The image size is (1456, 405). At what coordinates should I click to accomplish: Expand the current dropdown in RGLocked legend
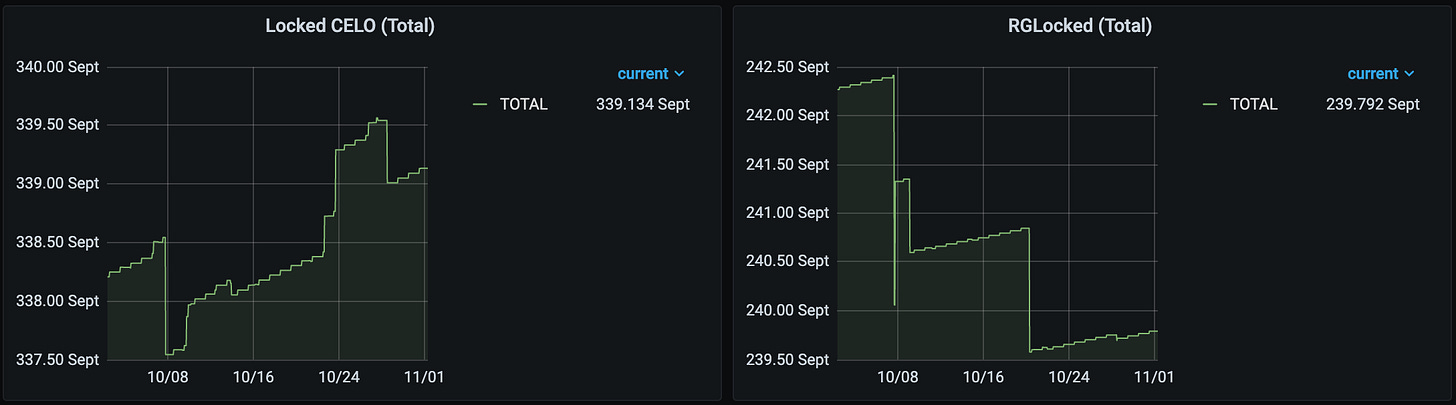pos(1381,74)
